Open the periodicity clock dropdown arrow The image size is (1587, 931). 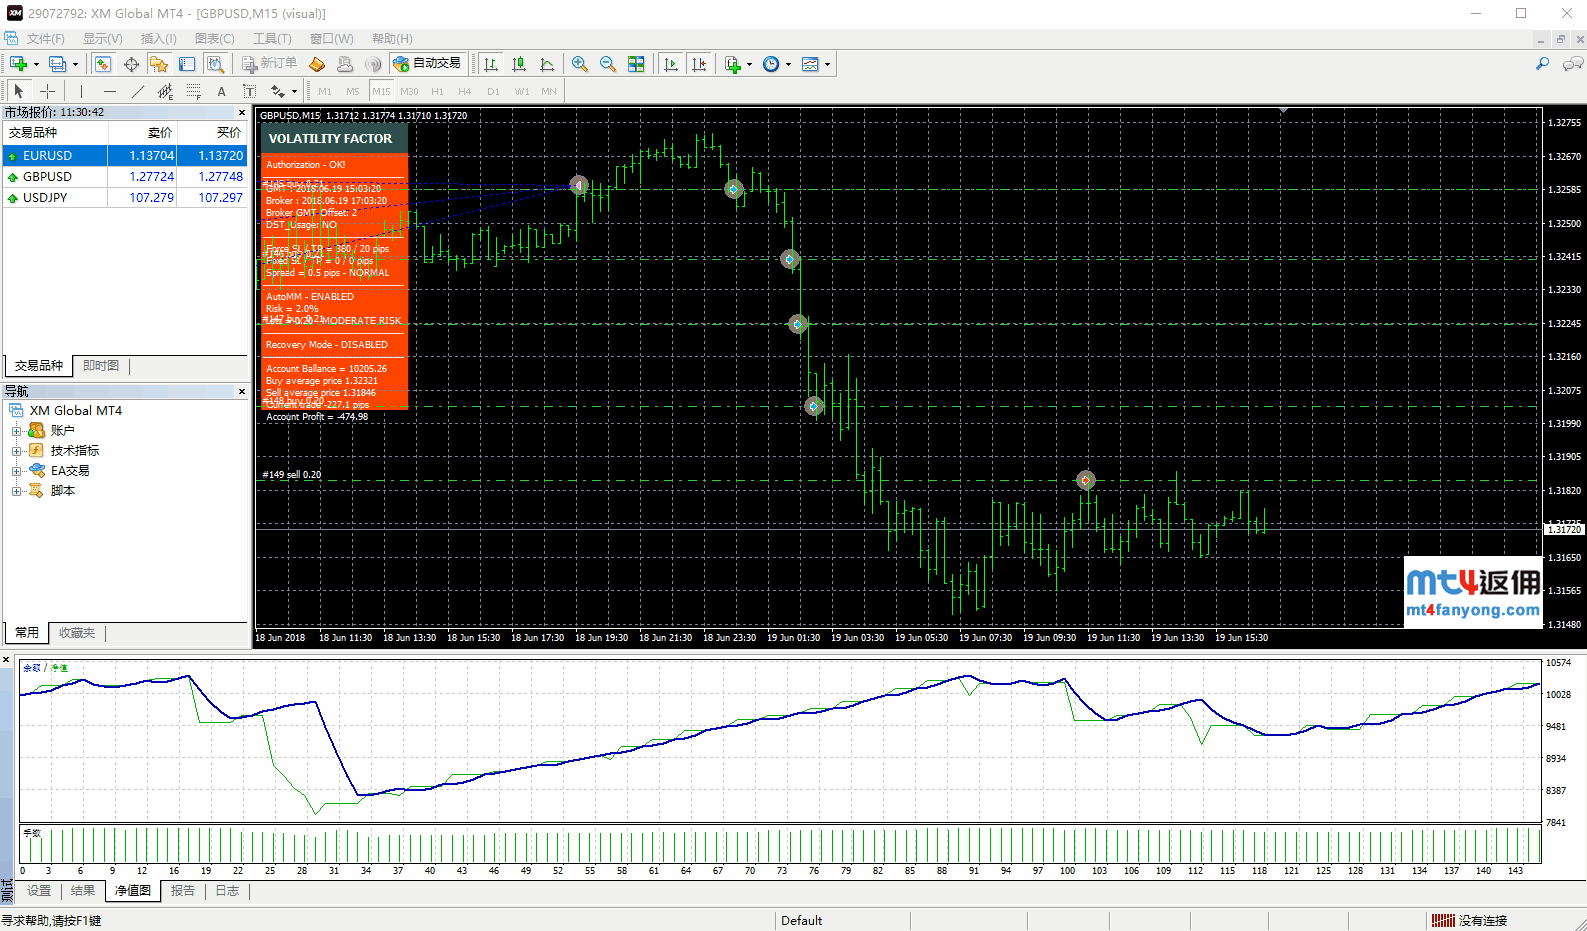click(x=788, y=65)
